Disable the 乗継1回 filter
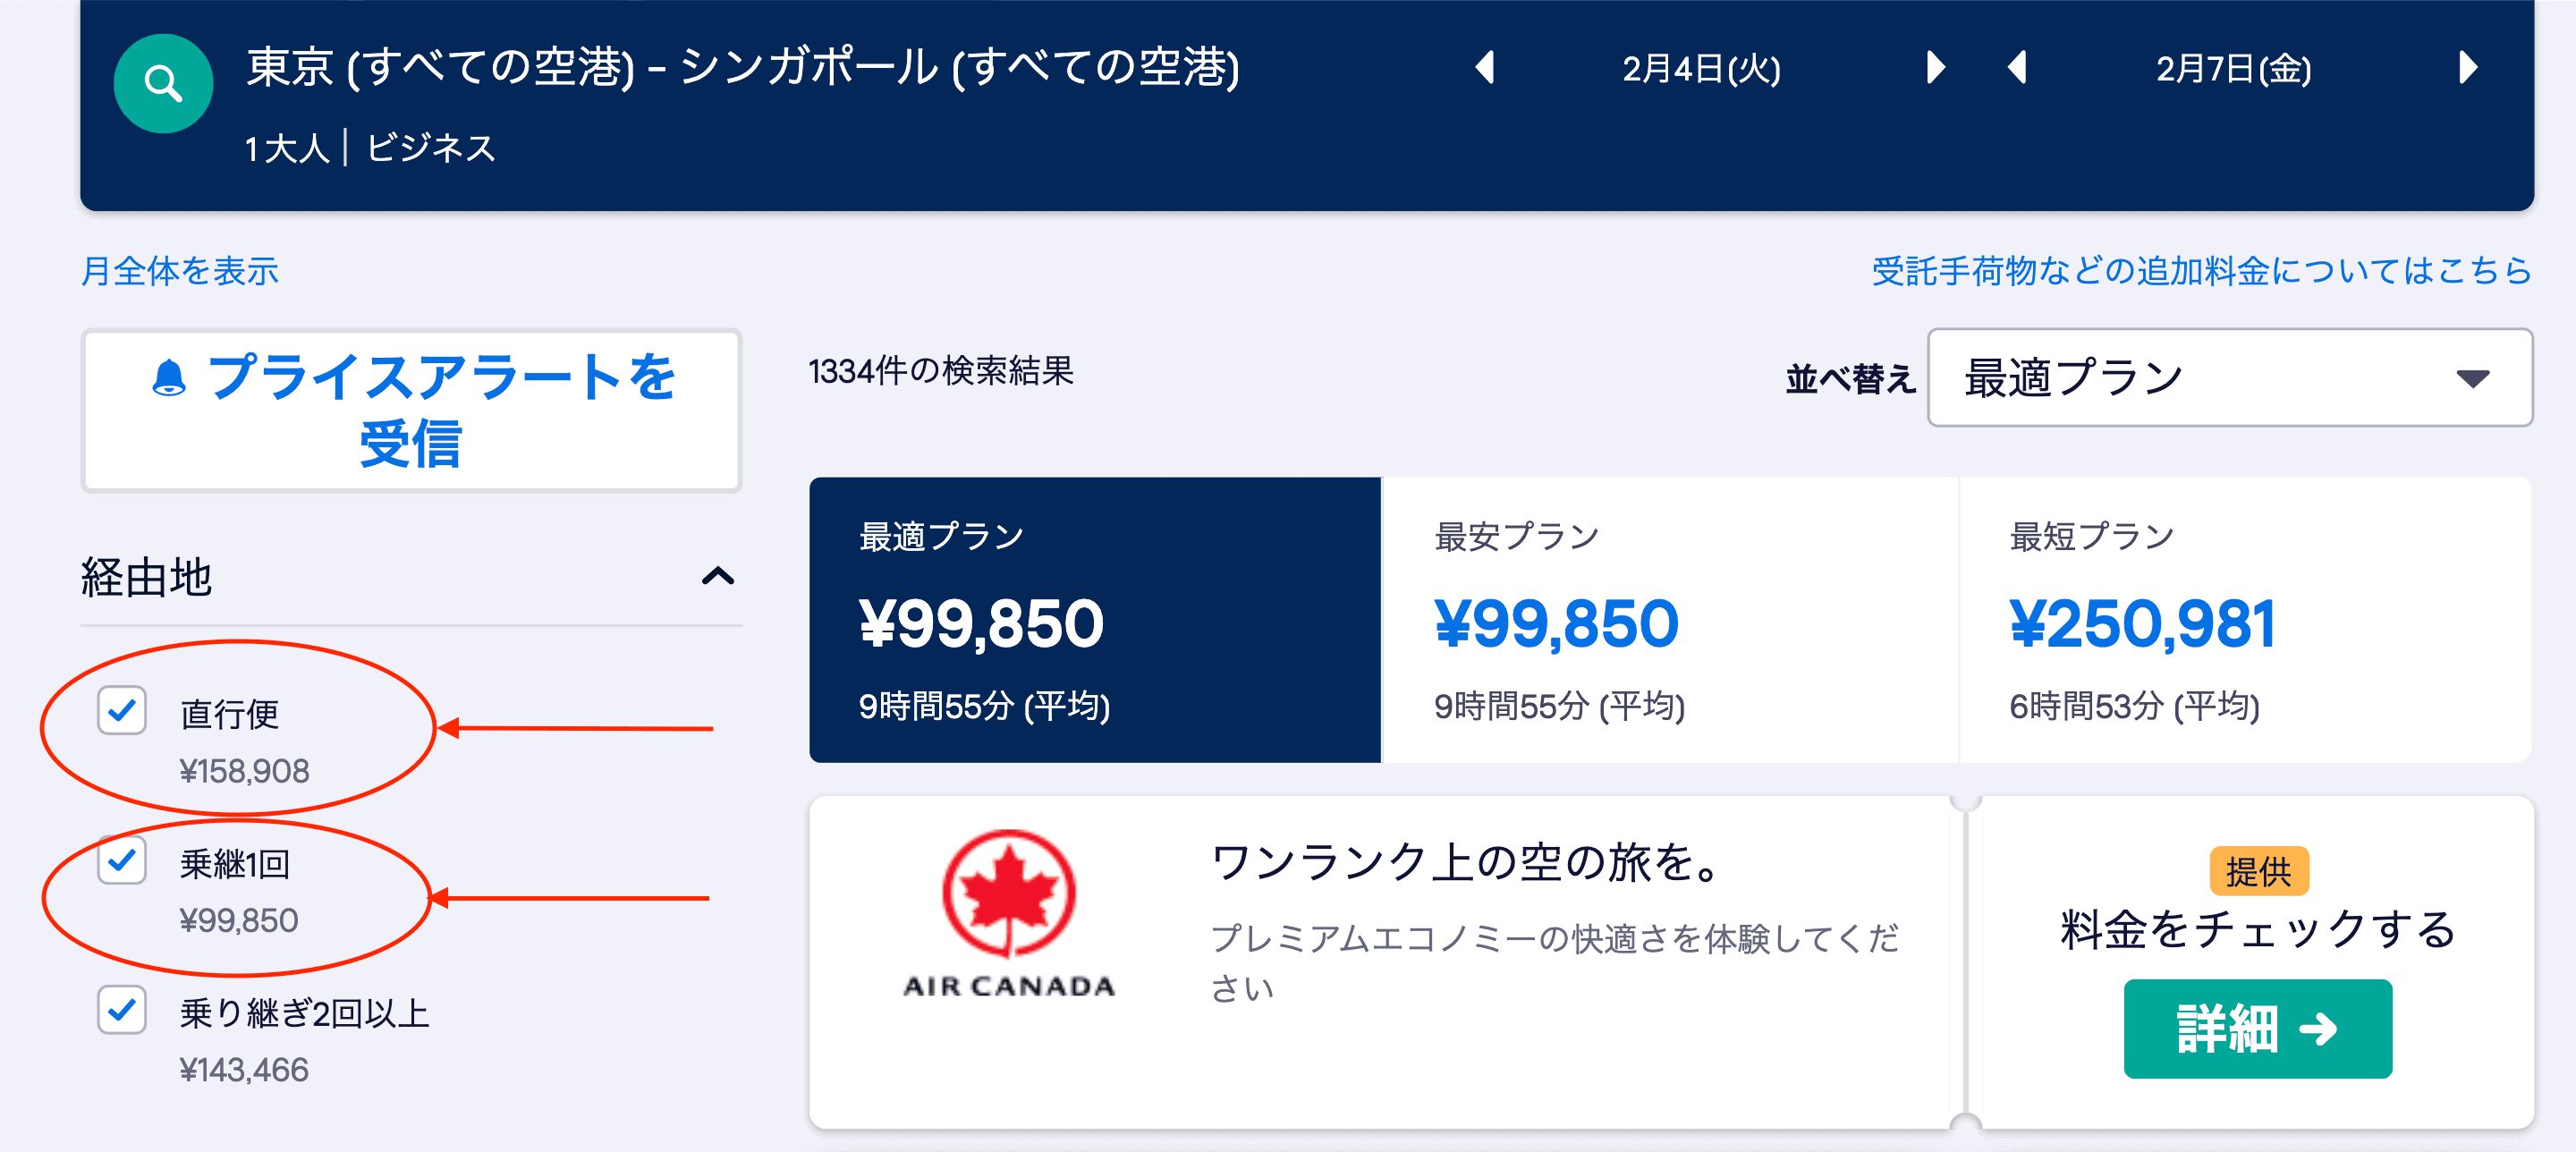The height and width of the screenshot is (1152, 2576). (x=121, y=862)
